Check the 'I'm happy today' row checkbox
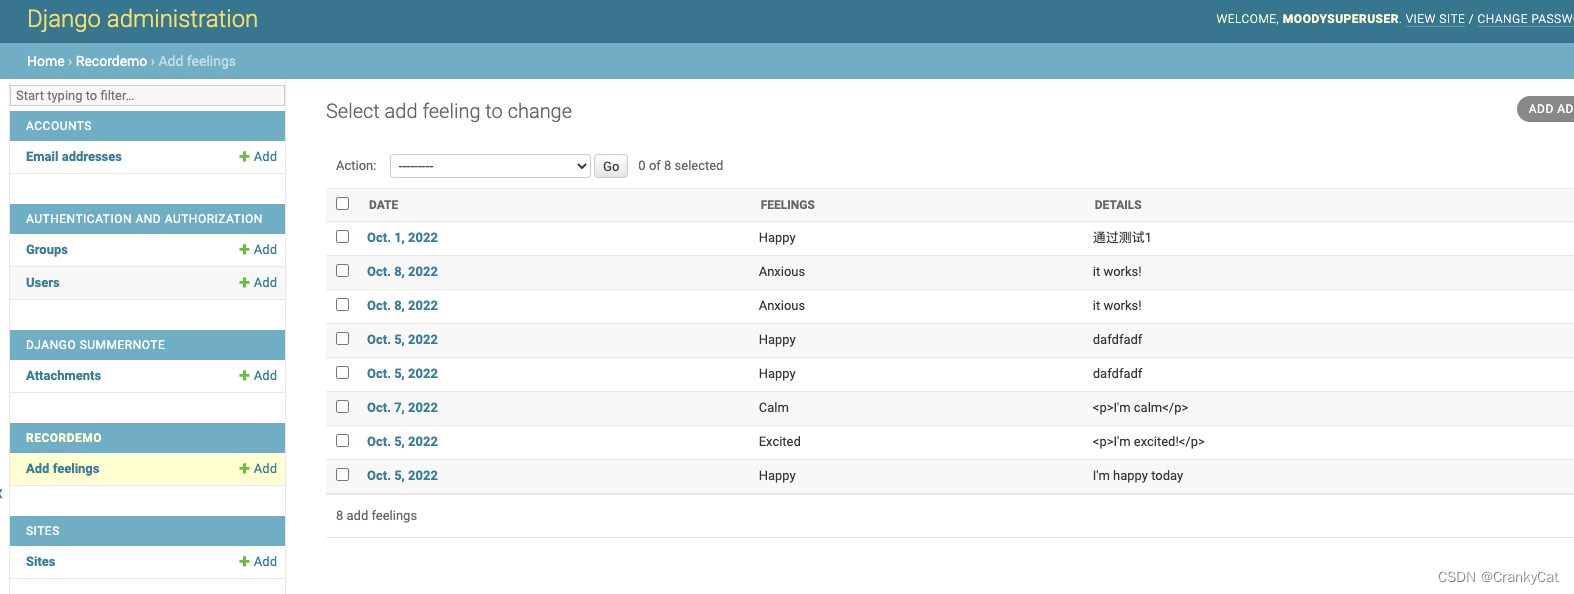Screen dimensions: 1574x594 (x=342, y=475)
